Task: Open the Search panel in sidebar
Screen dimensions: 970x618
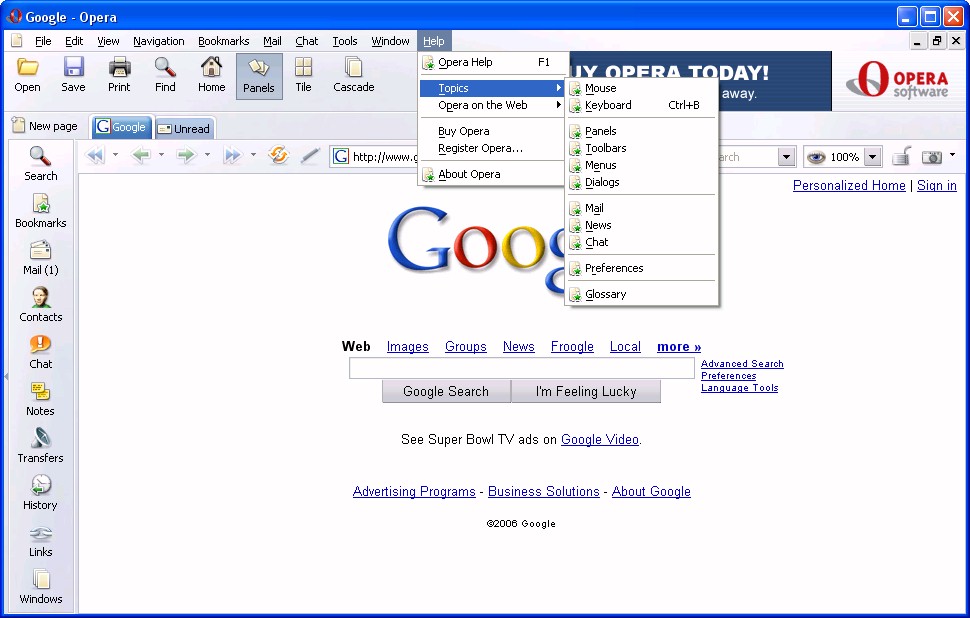Action: [x=41, y=164]
